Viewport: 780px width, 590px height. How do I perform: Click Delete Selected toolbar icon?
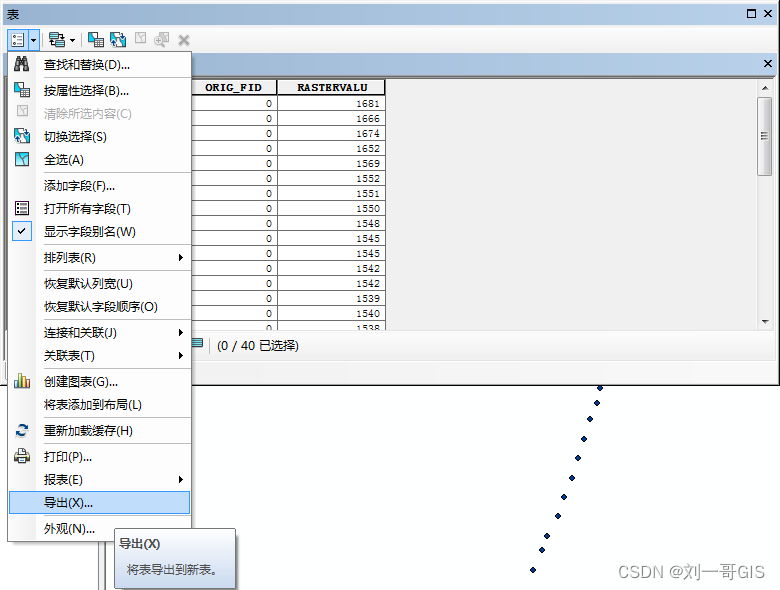[x=184, y=40]
